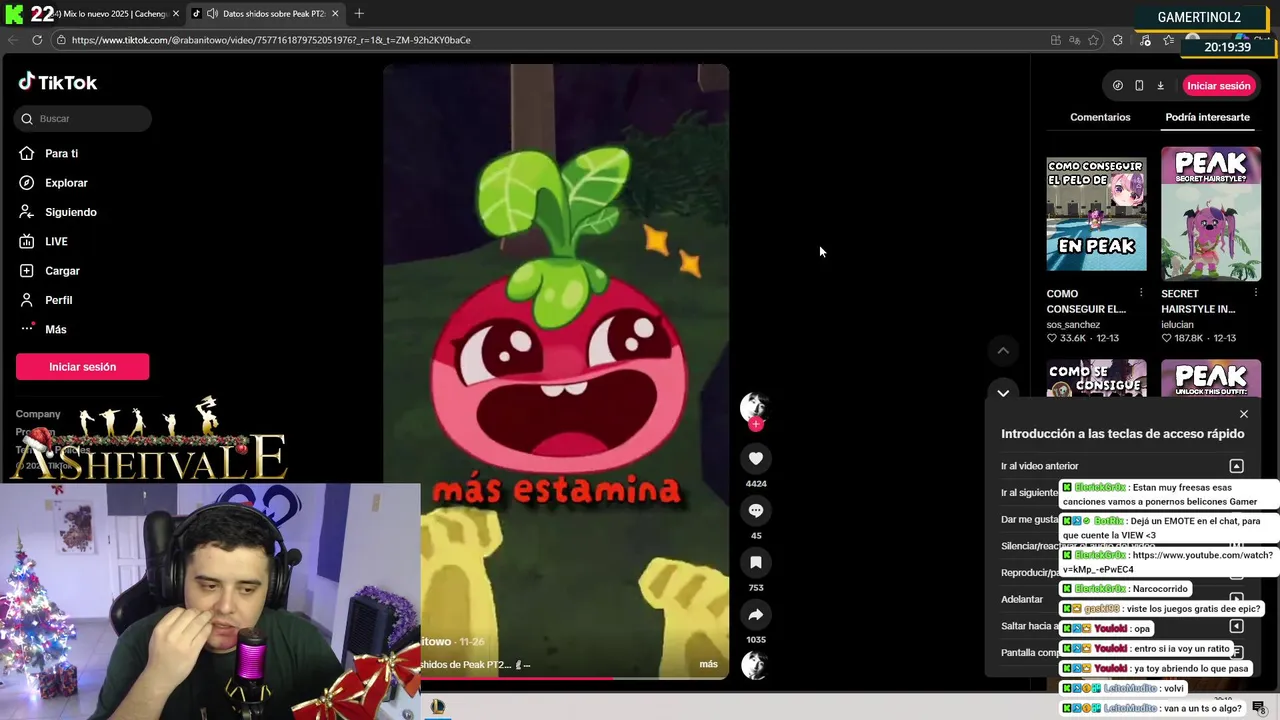Viewport: 1280px width, 720px height.
Task: Bookmark the video with save icon
Action: pyautogui.click(x=756, y=562)
